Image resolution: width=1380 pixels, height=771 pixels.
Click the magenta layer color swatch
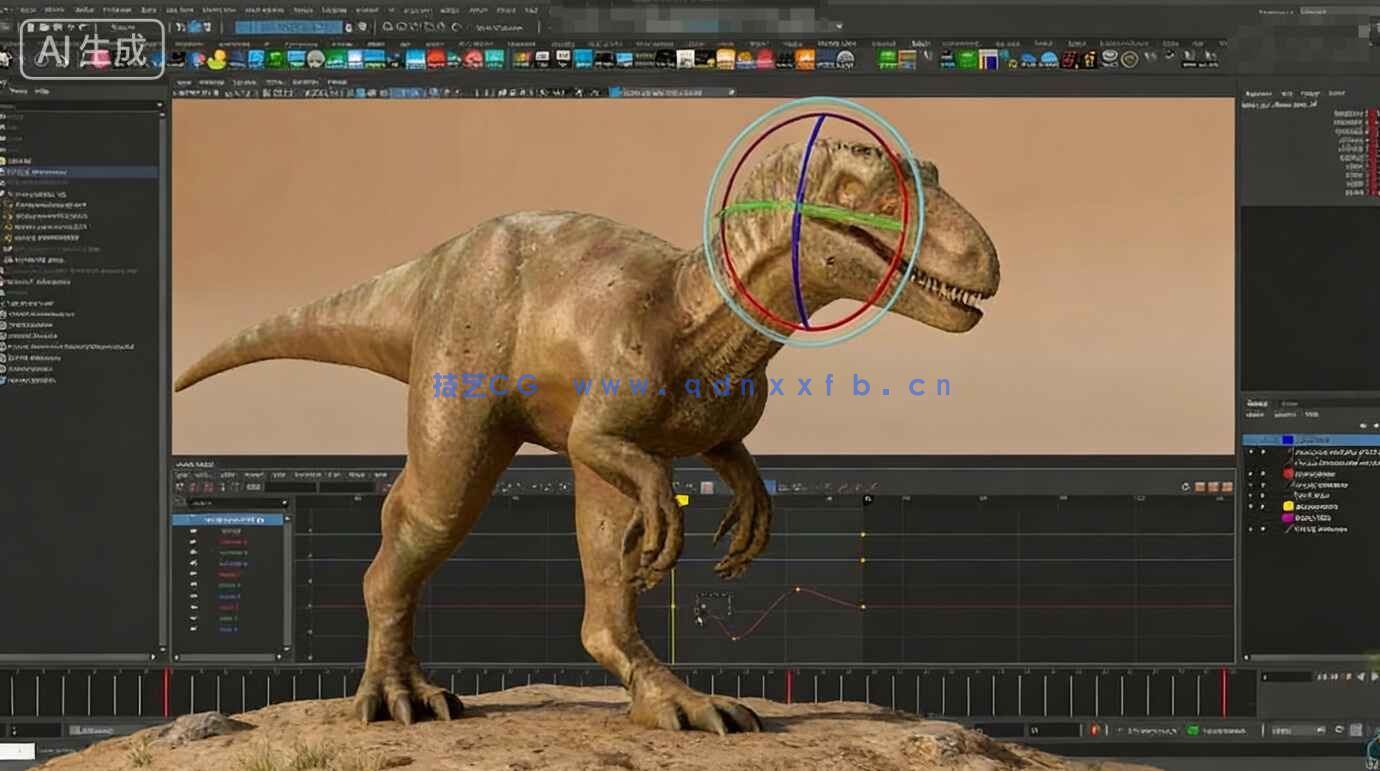click(x=1288, y=518)
